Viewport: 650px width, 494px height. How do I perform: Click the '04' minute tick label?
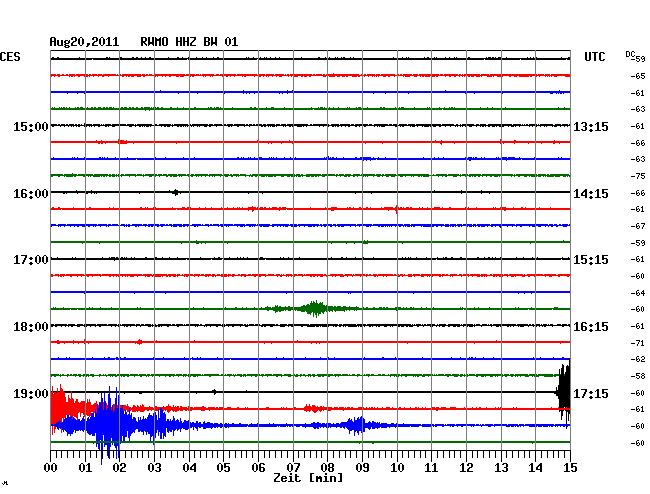pyautogui.click(x=189, y=467)
